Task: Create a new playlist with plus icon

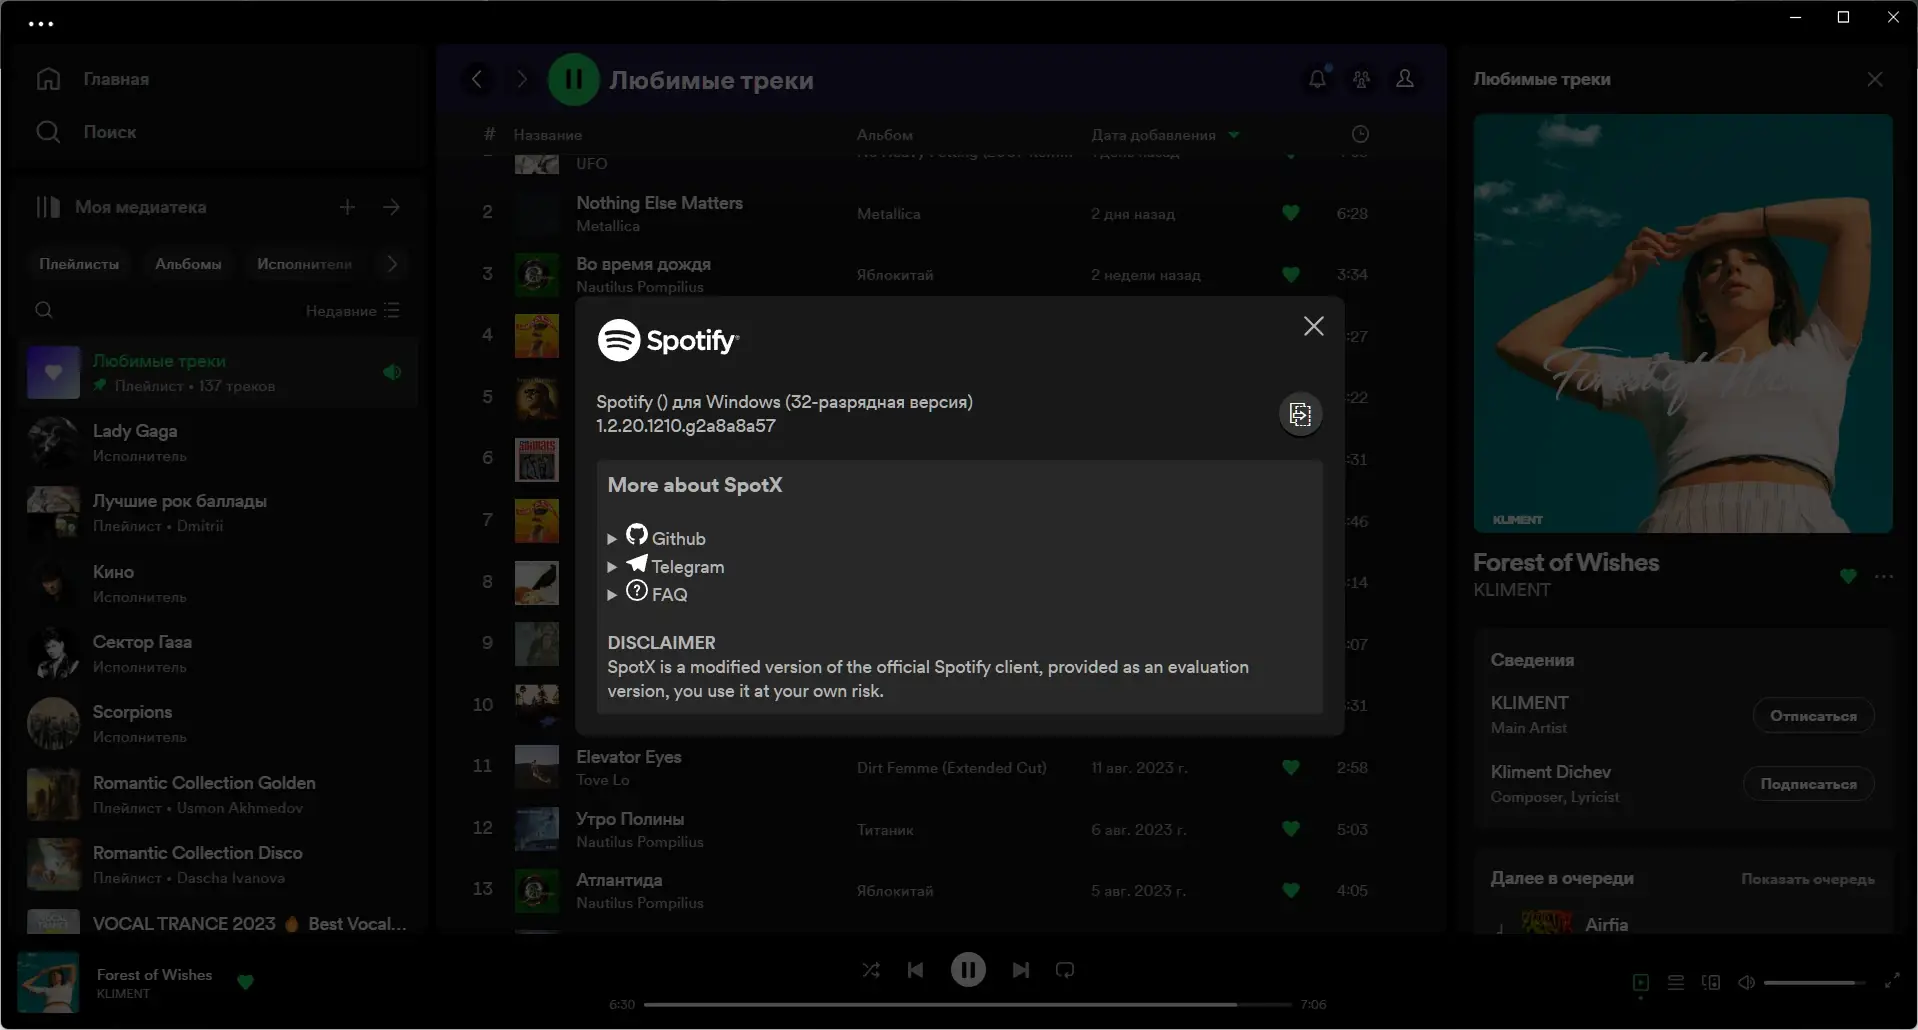Action: (347, 207)
